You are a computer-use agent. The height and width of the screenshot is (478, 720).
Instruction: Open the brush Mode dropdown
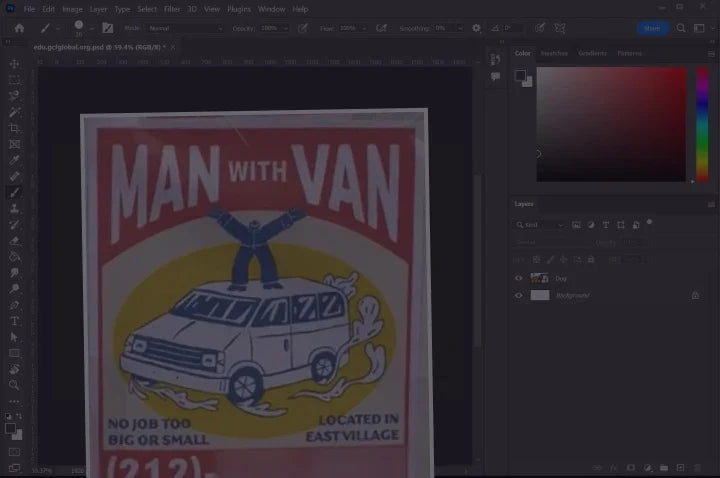pyautogui.click(x=185, y=28)
